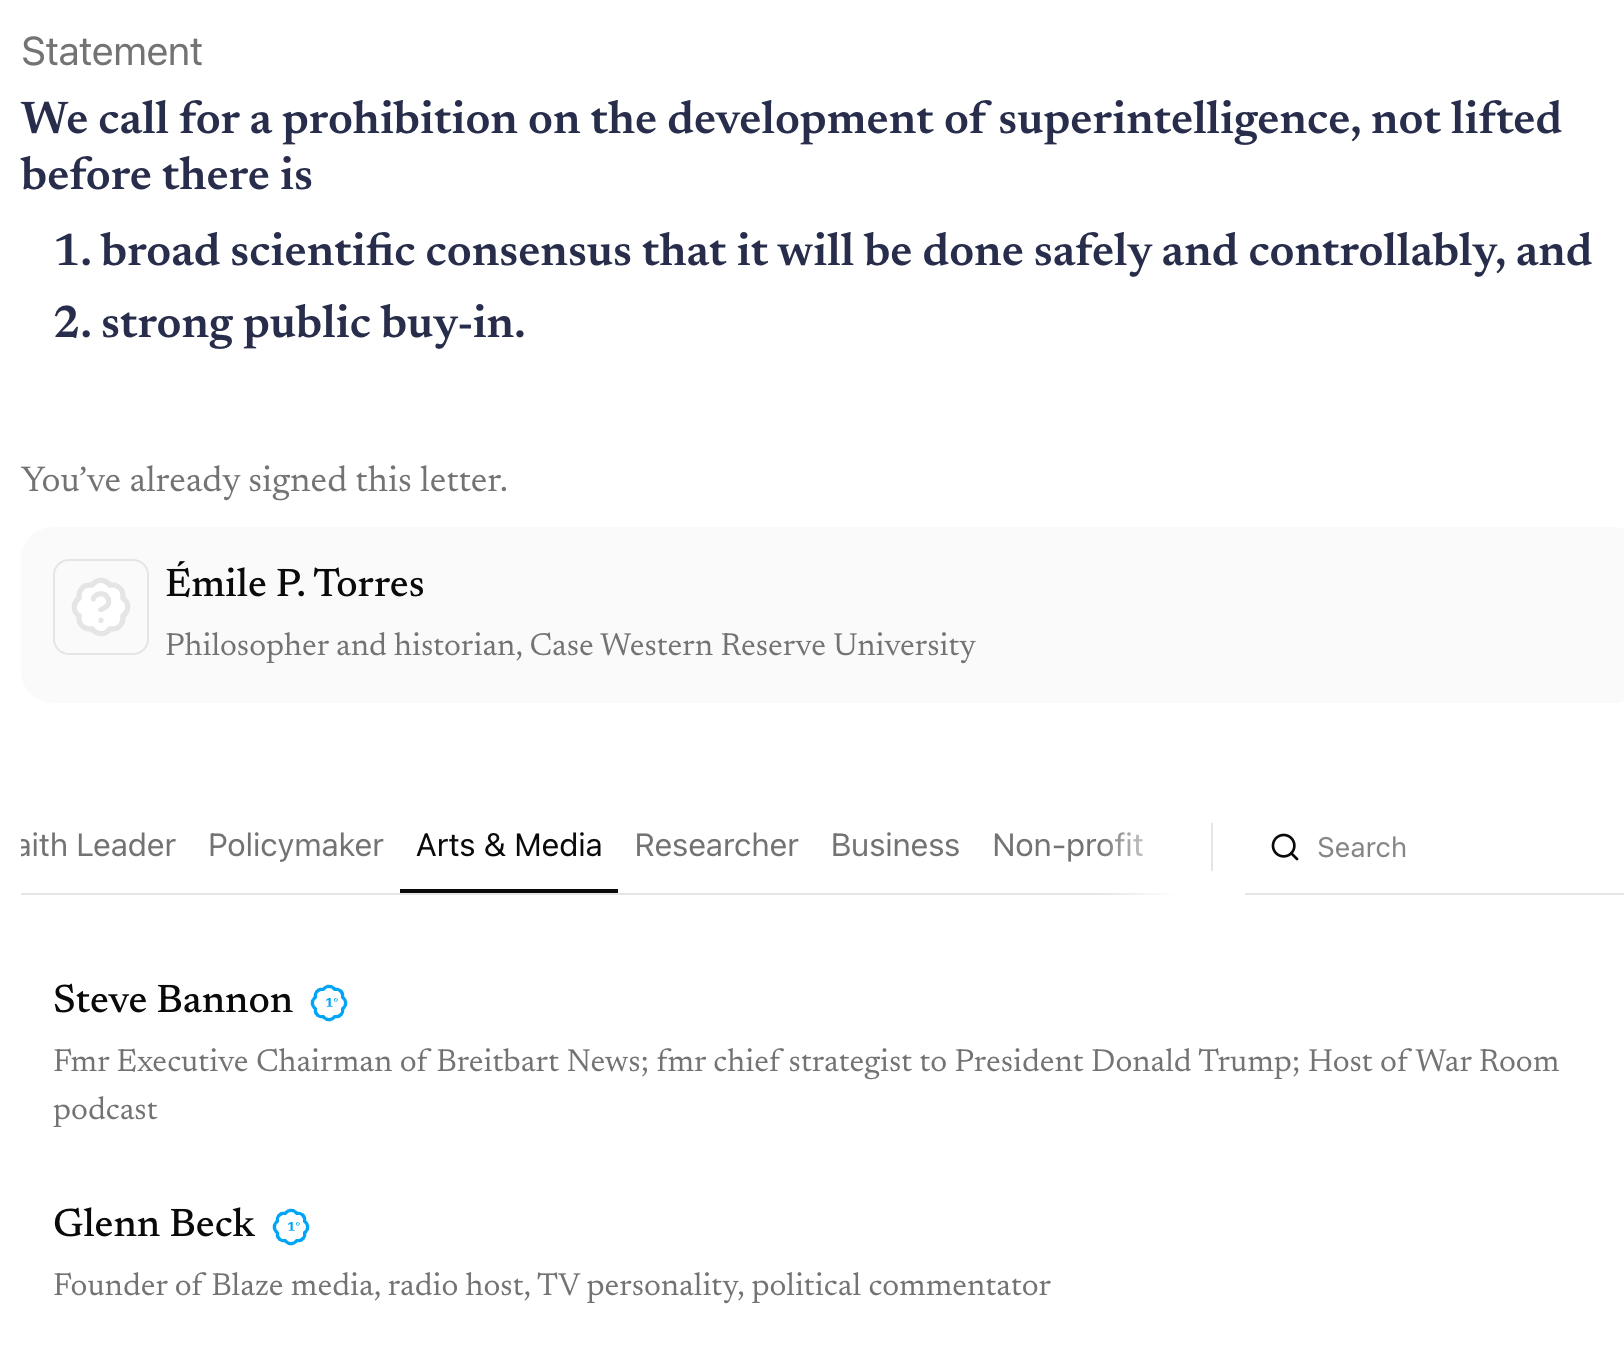Click the Steve Bannon signatory name
The image size is (1624, 1364).
pyautogui.click(x=173, y=1000)
